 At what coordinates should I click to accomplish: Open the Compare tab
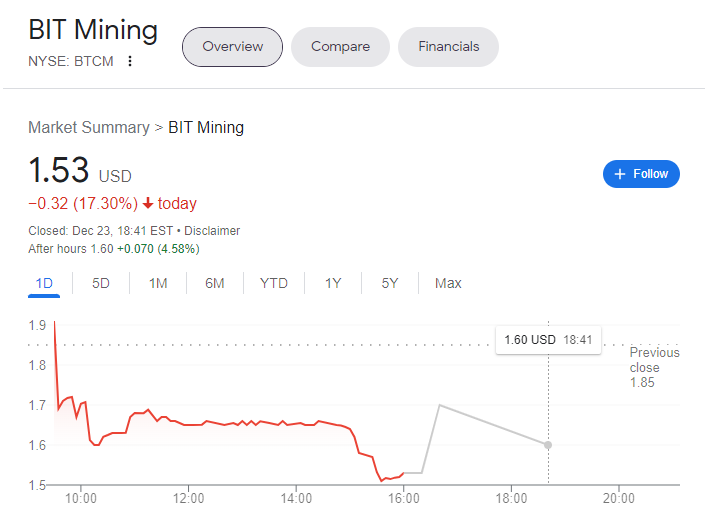click(x=340, y=46)
